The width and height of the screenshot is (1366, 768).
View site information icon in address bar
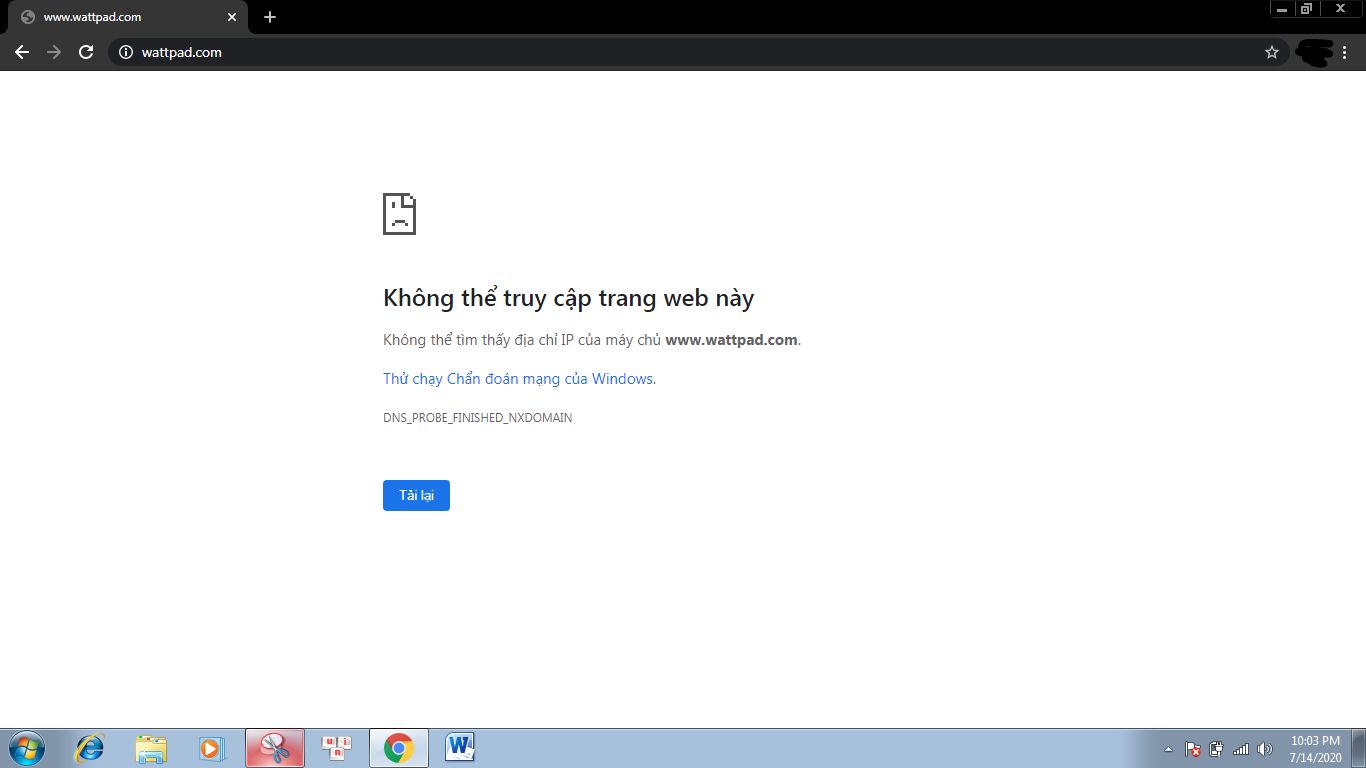point(126,52)
